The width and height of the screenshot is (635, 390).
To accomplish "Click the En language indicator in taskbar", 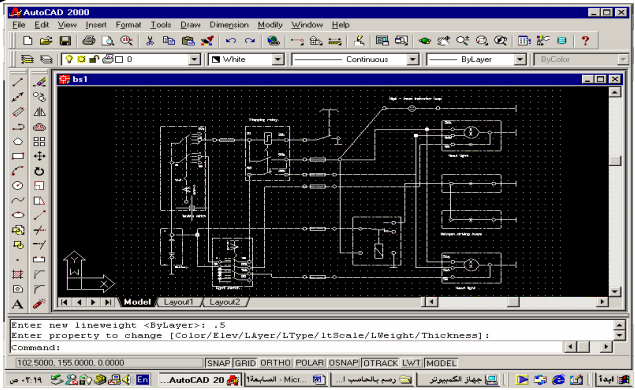I will [x=142, y=380].
